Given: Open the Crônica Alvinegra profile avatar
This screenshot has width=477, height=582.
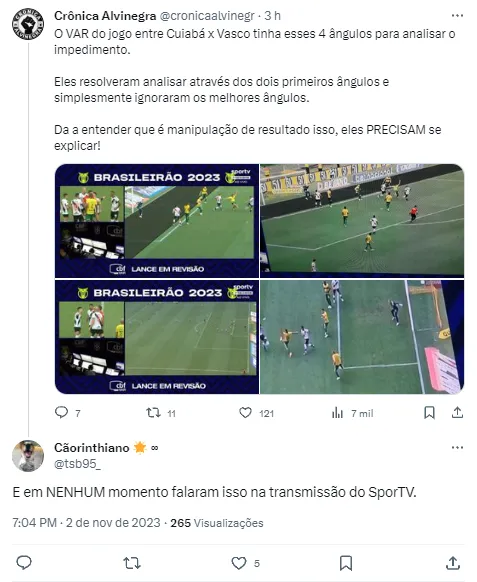Looking at the screenshot, I should click(28, 24).
